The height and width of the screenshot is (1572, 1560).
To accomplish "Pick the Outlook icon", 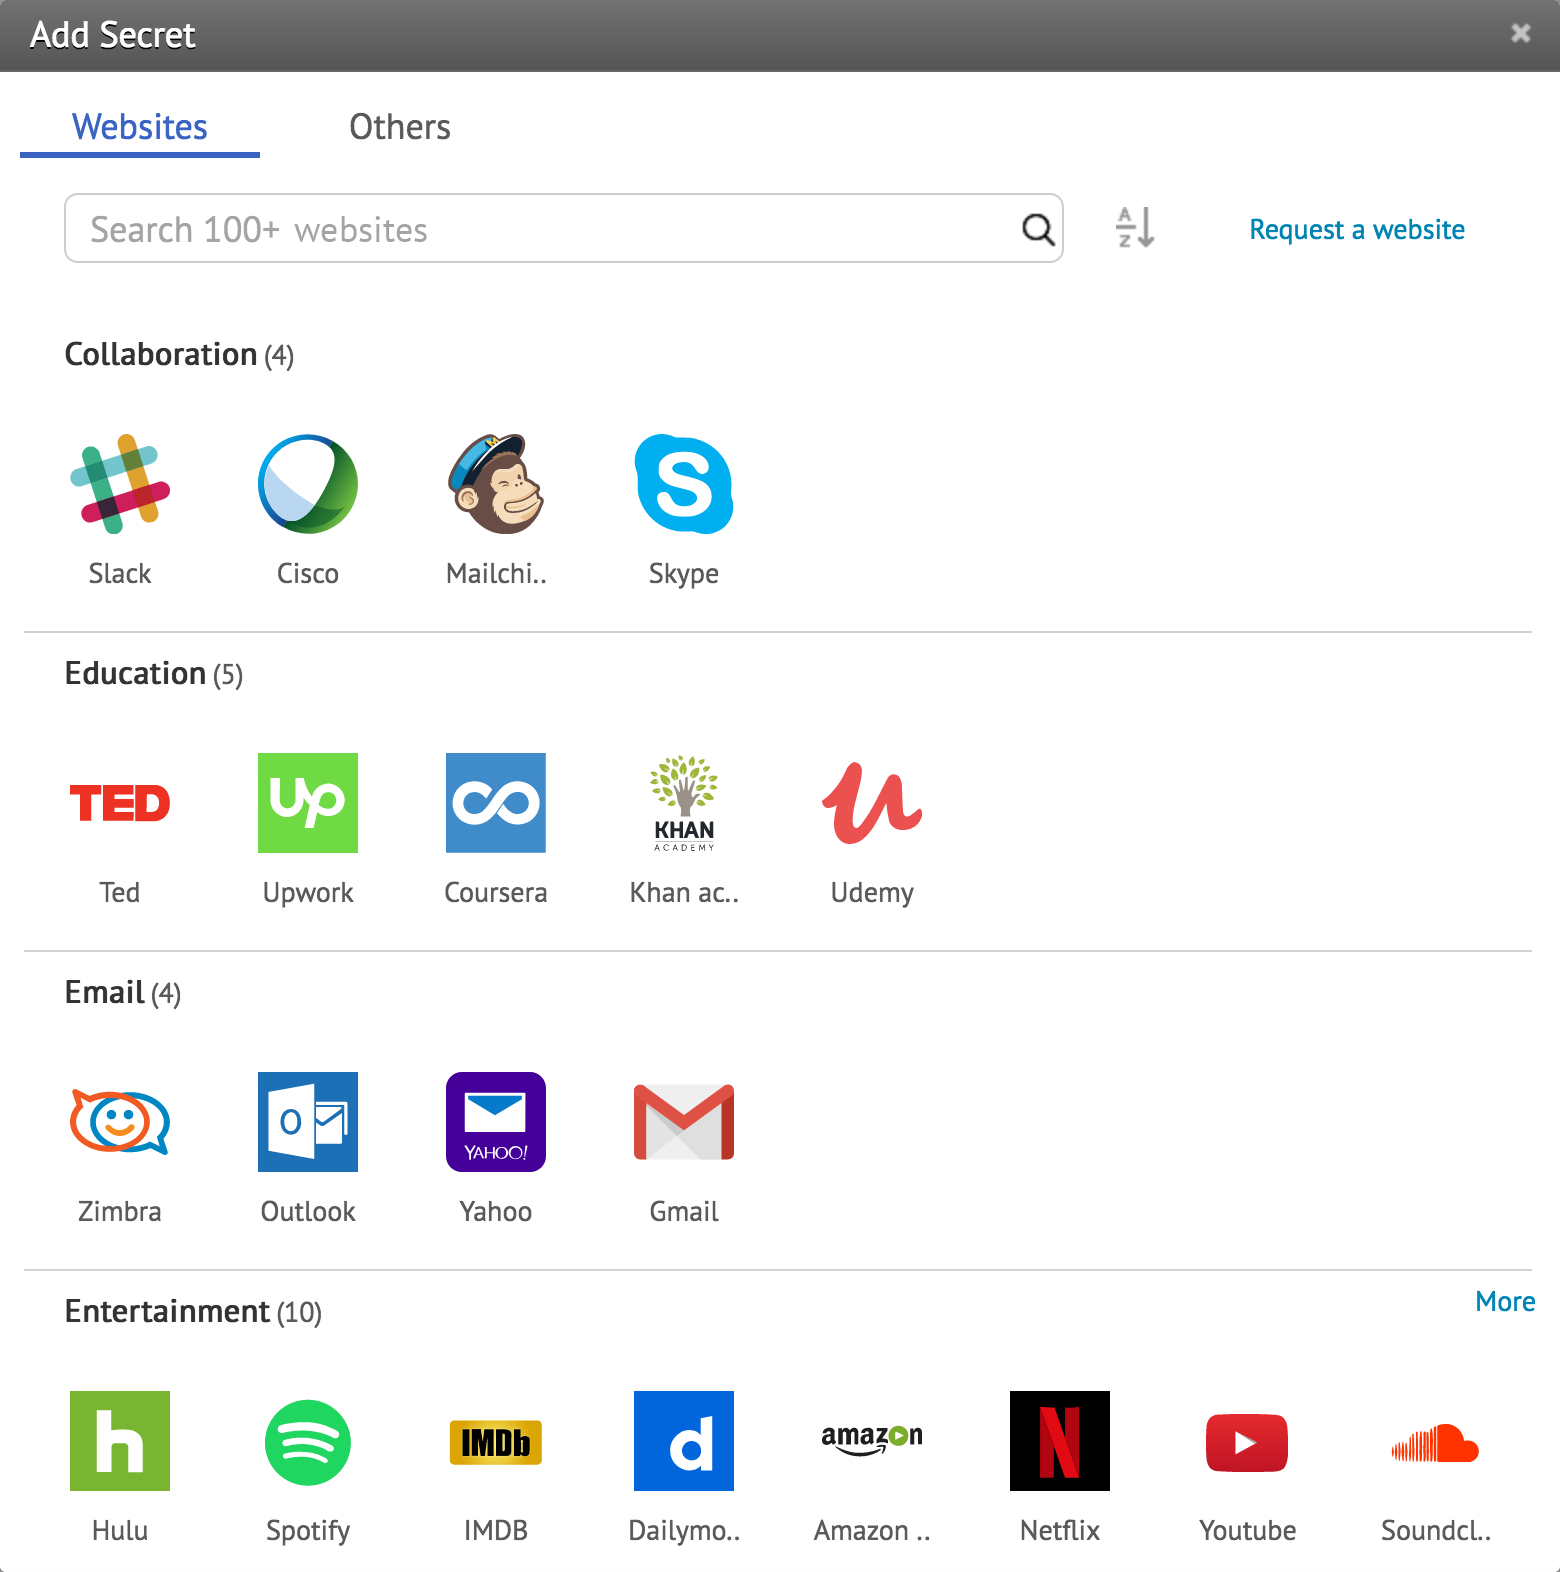I will coord(308,1122).
